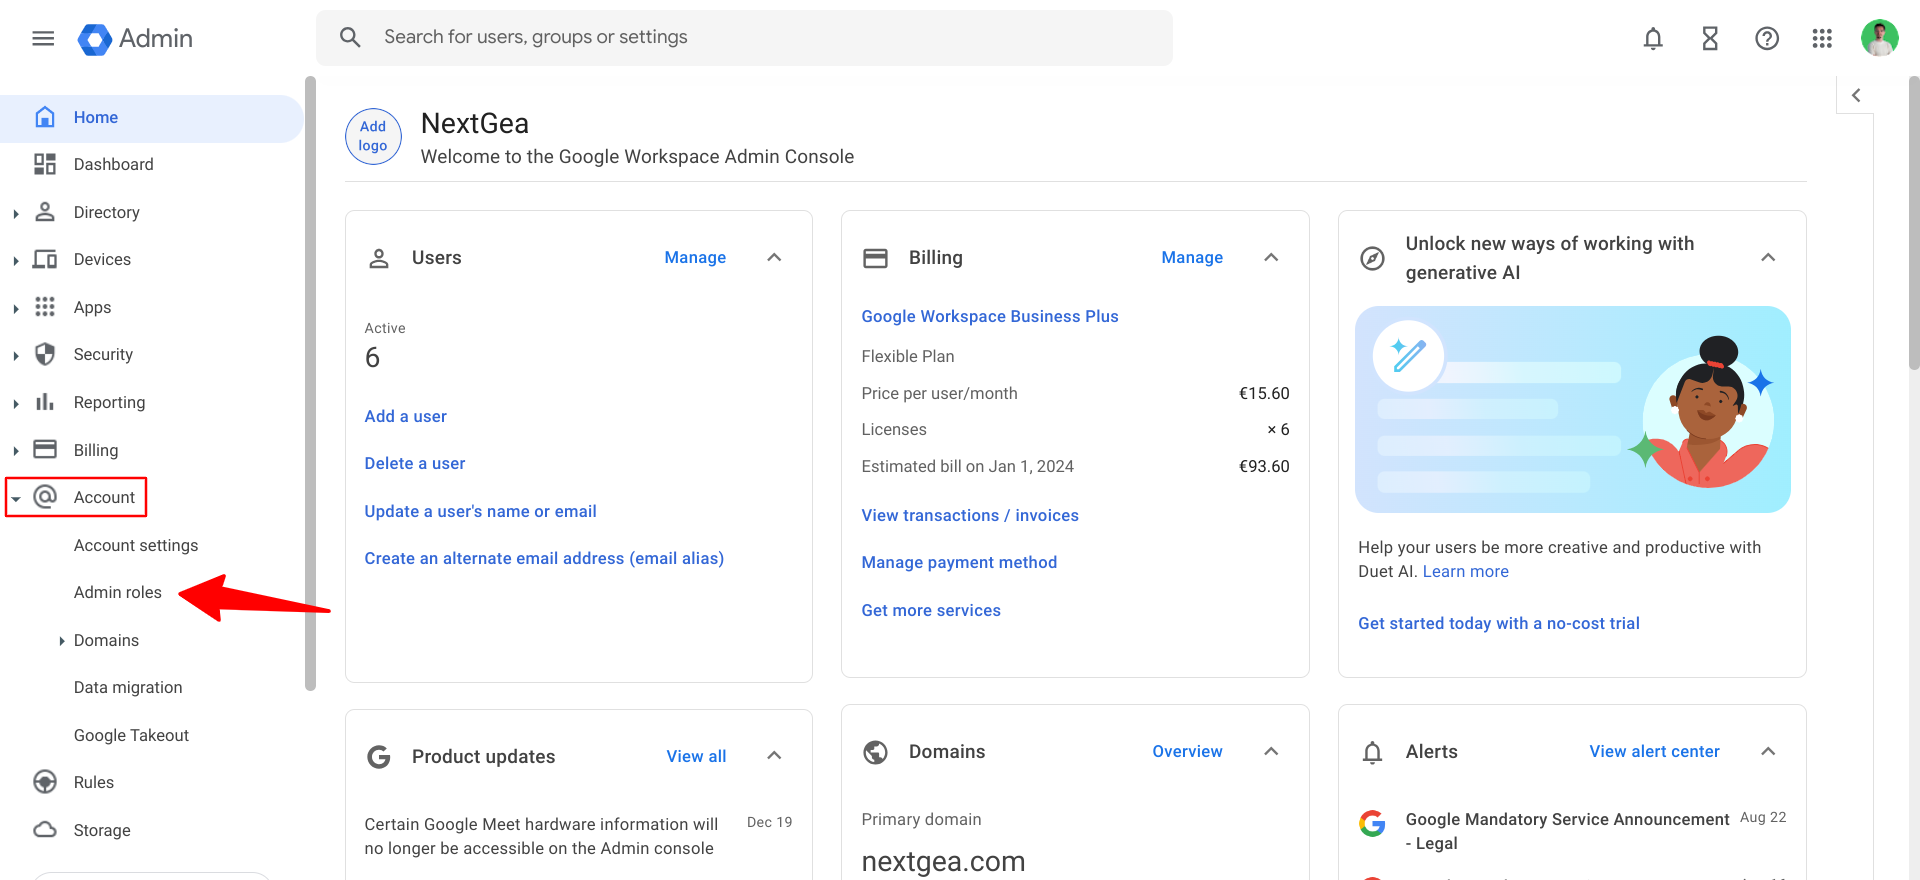Click the Billing card icon in sidebar
Image resolution: width=1920 pixels, height=880 pixels.
pos(45,449)
